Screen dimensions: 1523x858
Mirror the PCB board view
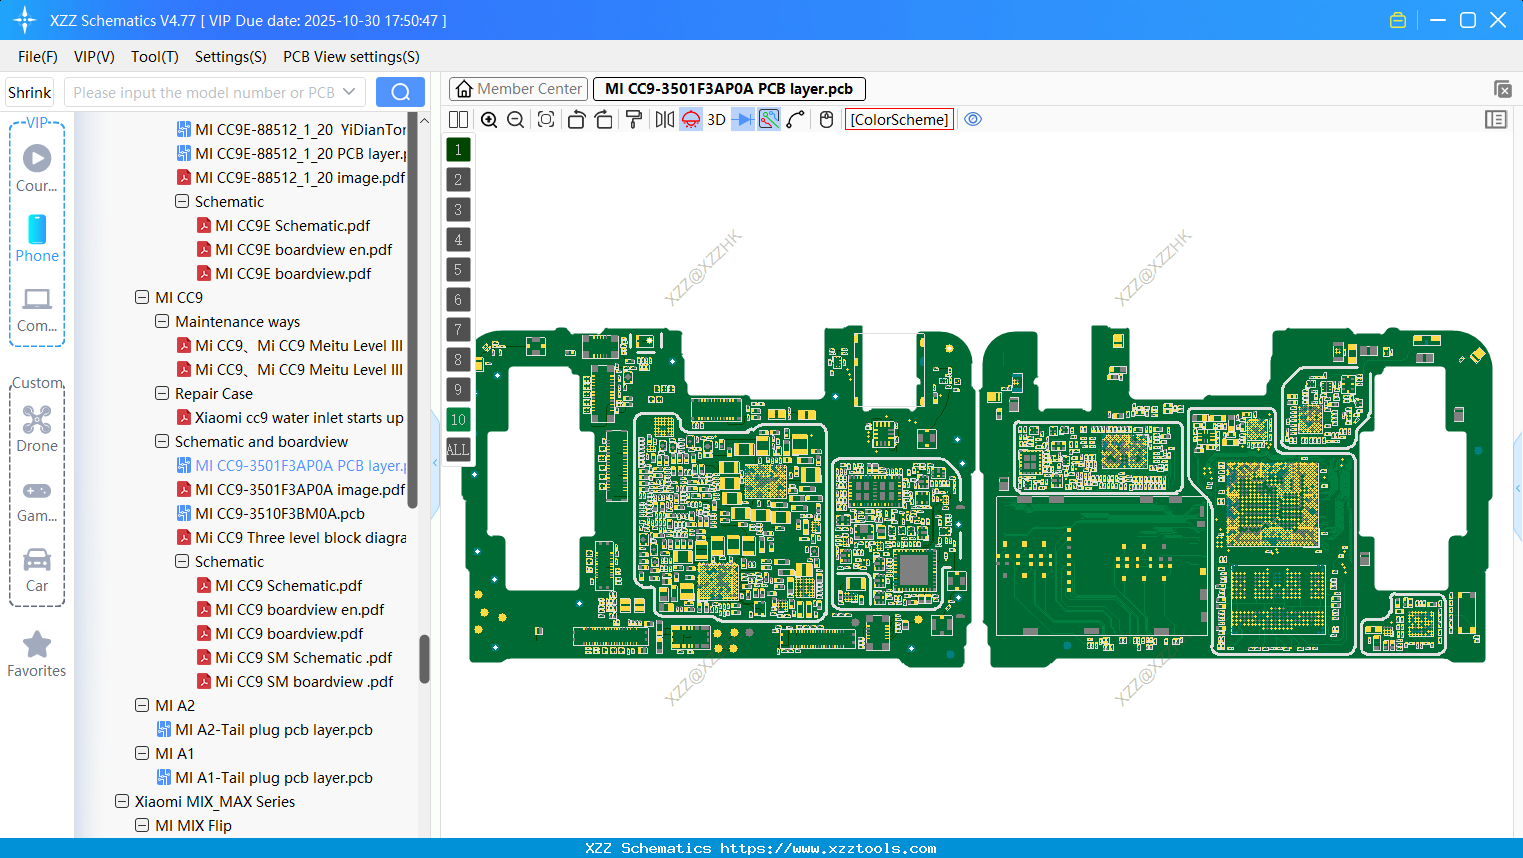pos(663,119)
